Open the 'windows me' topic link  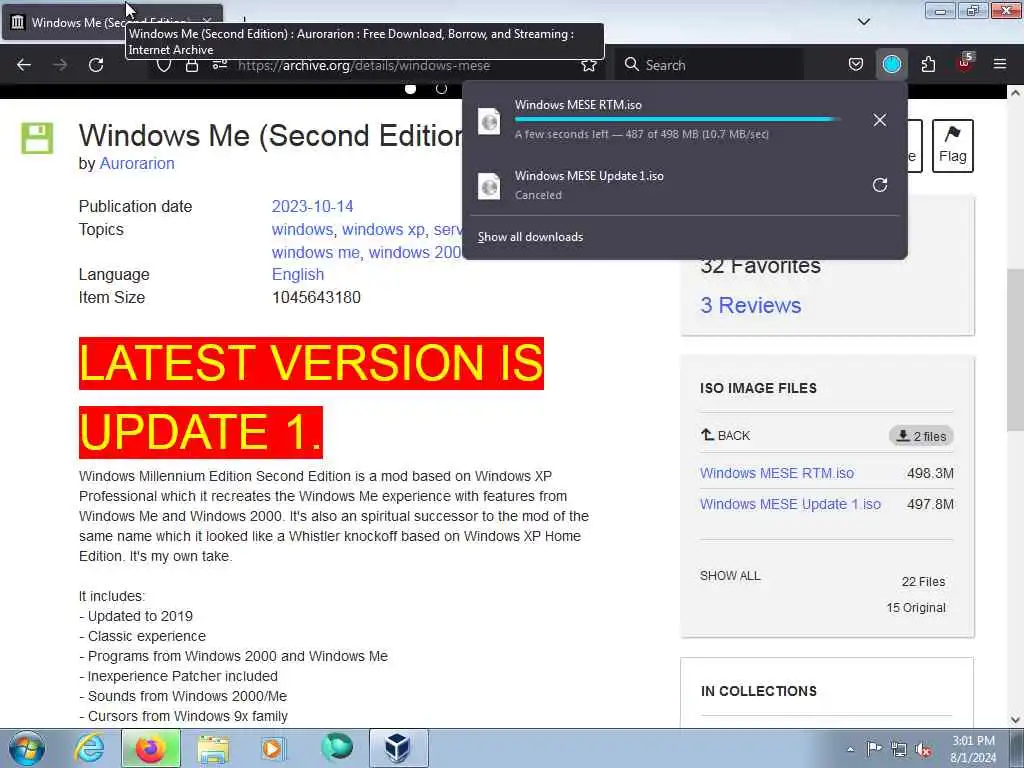315,252
